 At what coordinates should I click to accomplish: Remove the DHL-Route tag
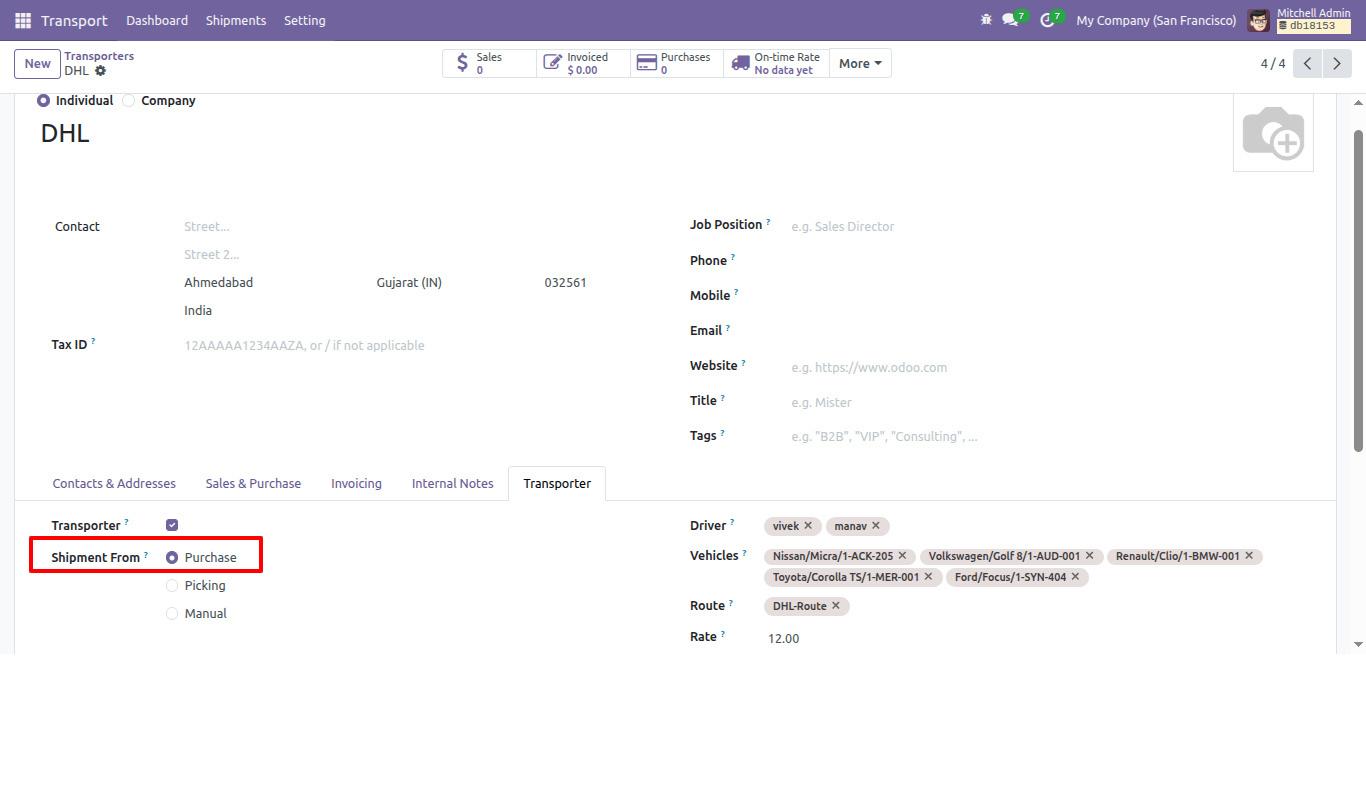point(836,606)
